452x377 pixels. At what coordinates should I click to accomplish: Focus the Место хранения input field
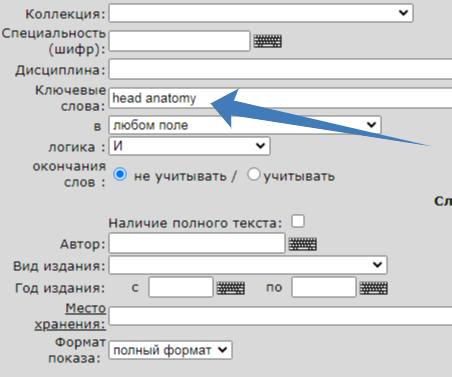(x=280, y=316)
